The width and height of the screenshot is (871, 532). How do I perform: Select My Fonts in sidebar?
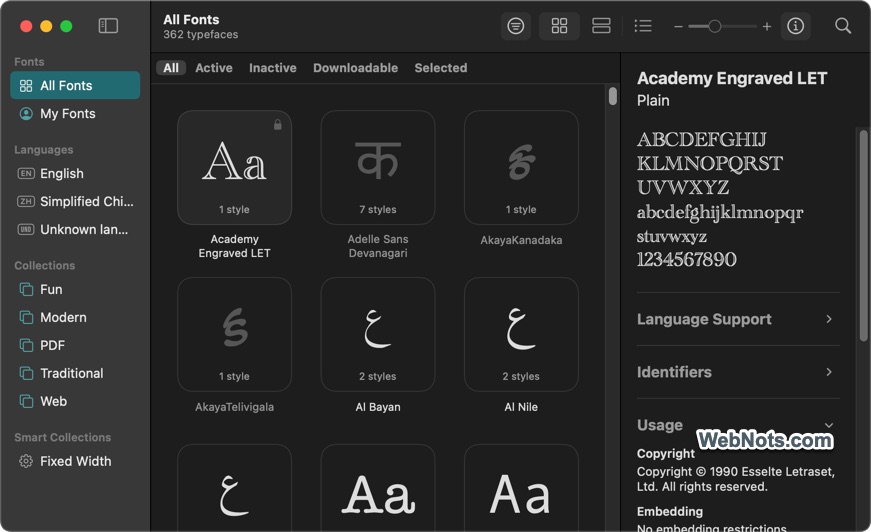click(x=75, y=114)
